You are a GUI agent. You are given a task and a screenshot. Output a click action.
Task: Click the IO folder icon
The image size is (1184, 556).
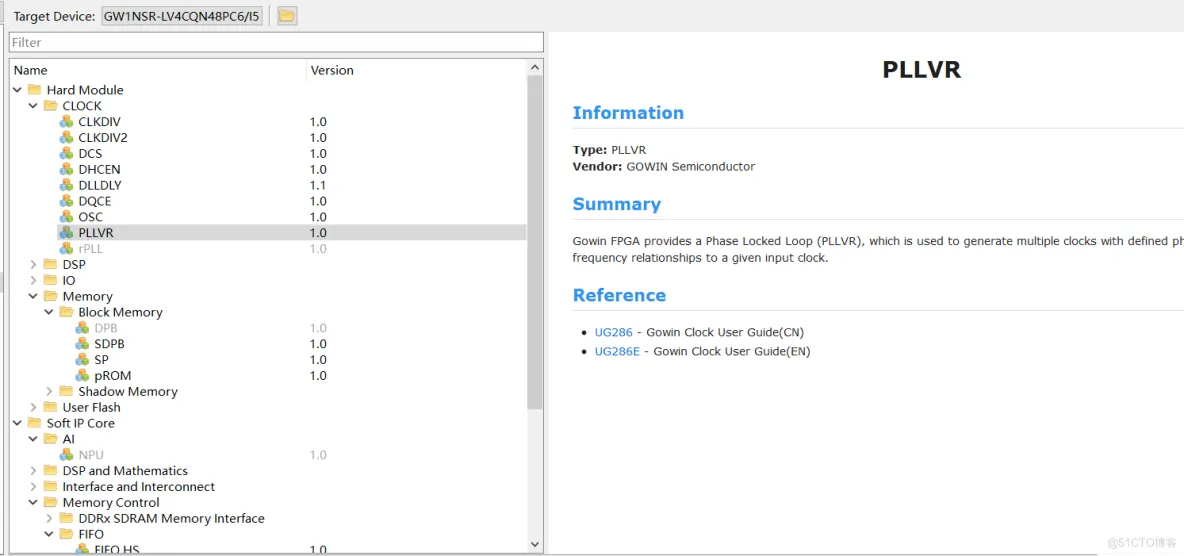point(51,280)
